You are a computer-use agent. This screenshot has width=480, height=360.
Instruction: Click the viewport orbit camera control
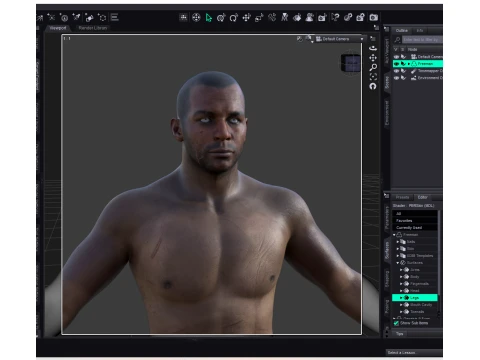(x=373, y=48)
